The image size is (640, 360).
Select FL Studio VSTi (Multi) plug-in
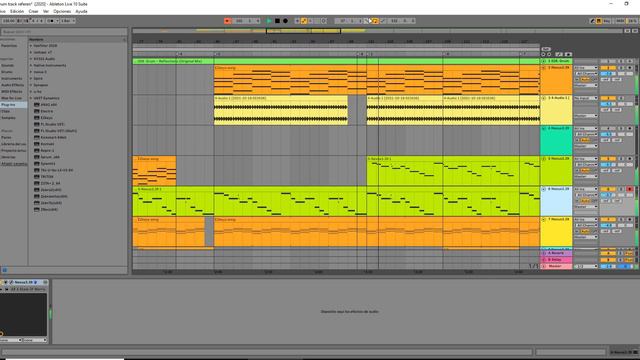[x=58, y=131]
